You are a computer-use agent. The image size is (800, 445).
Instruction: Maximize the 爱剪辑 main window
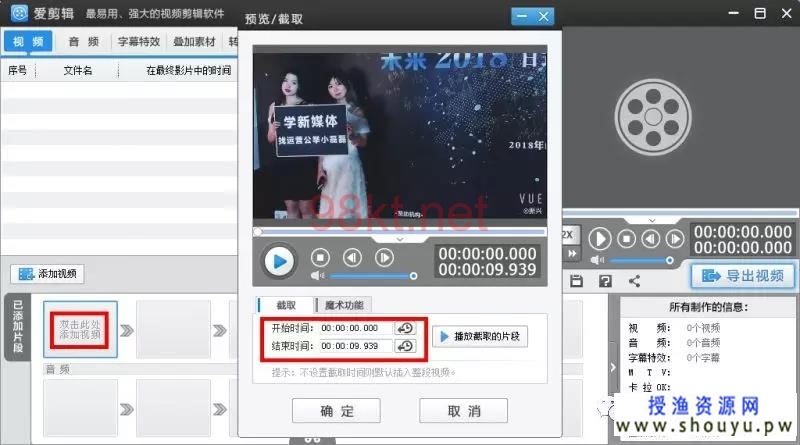pyautogui.click(x=760, y=13)
